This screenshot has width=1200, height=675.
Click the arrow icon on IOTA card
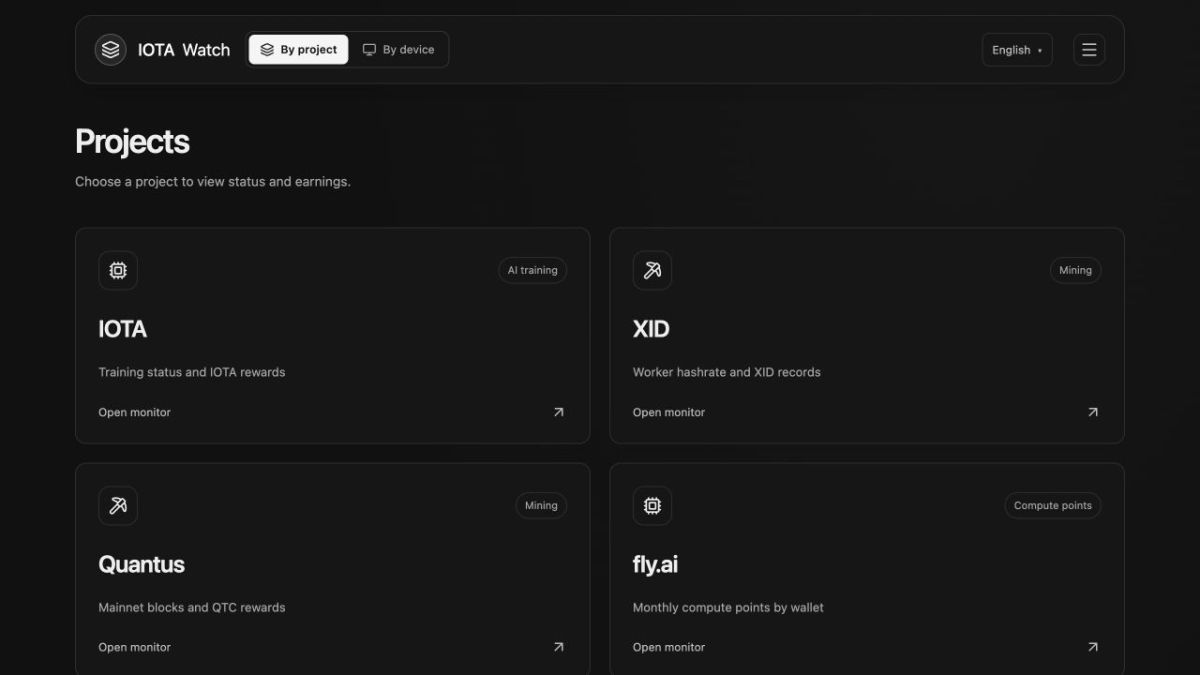[558, 412]
